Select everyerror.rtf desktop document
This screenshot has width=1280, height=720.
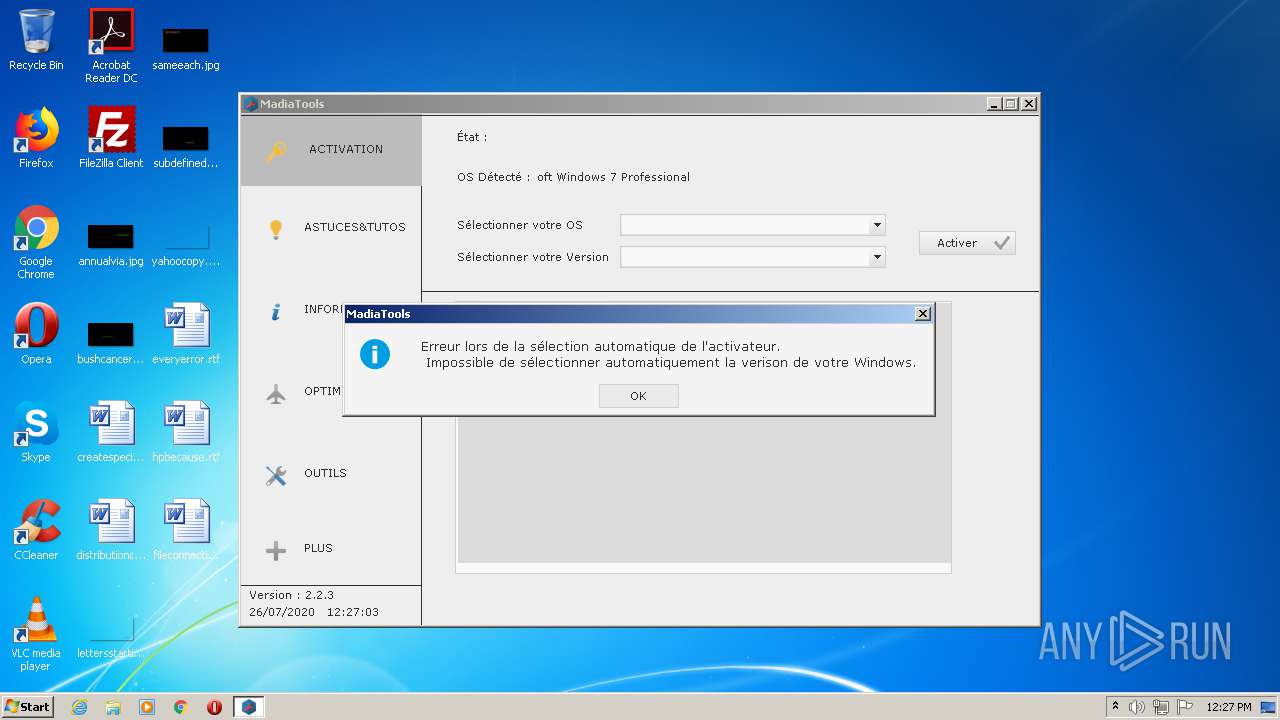186,334
